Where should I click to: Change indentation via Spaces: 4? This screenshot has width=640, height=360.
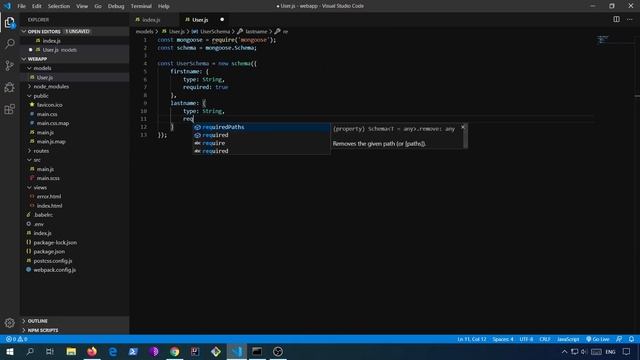502,339
